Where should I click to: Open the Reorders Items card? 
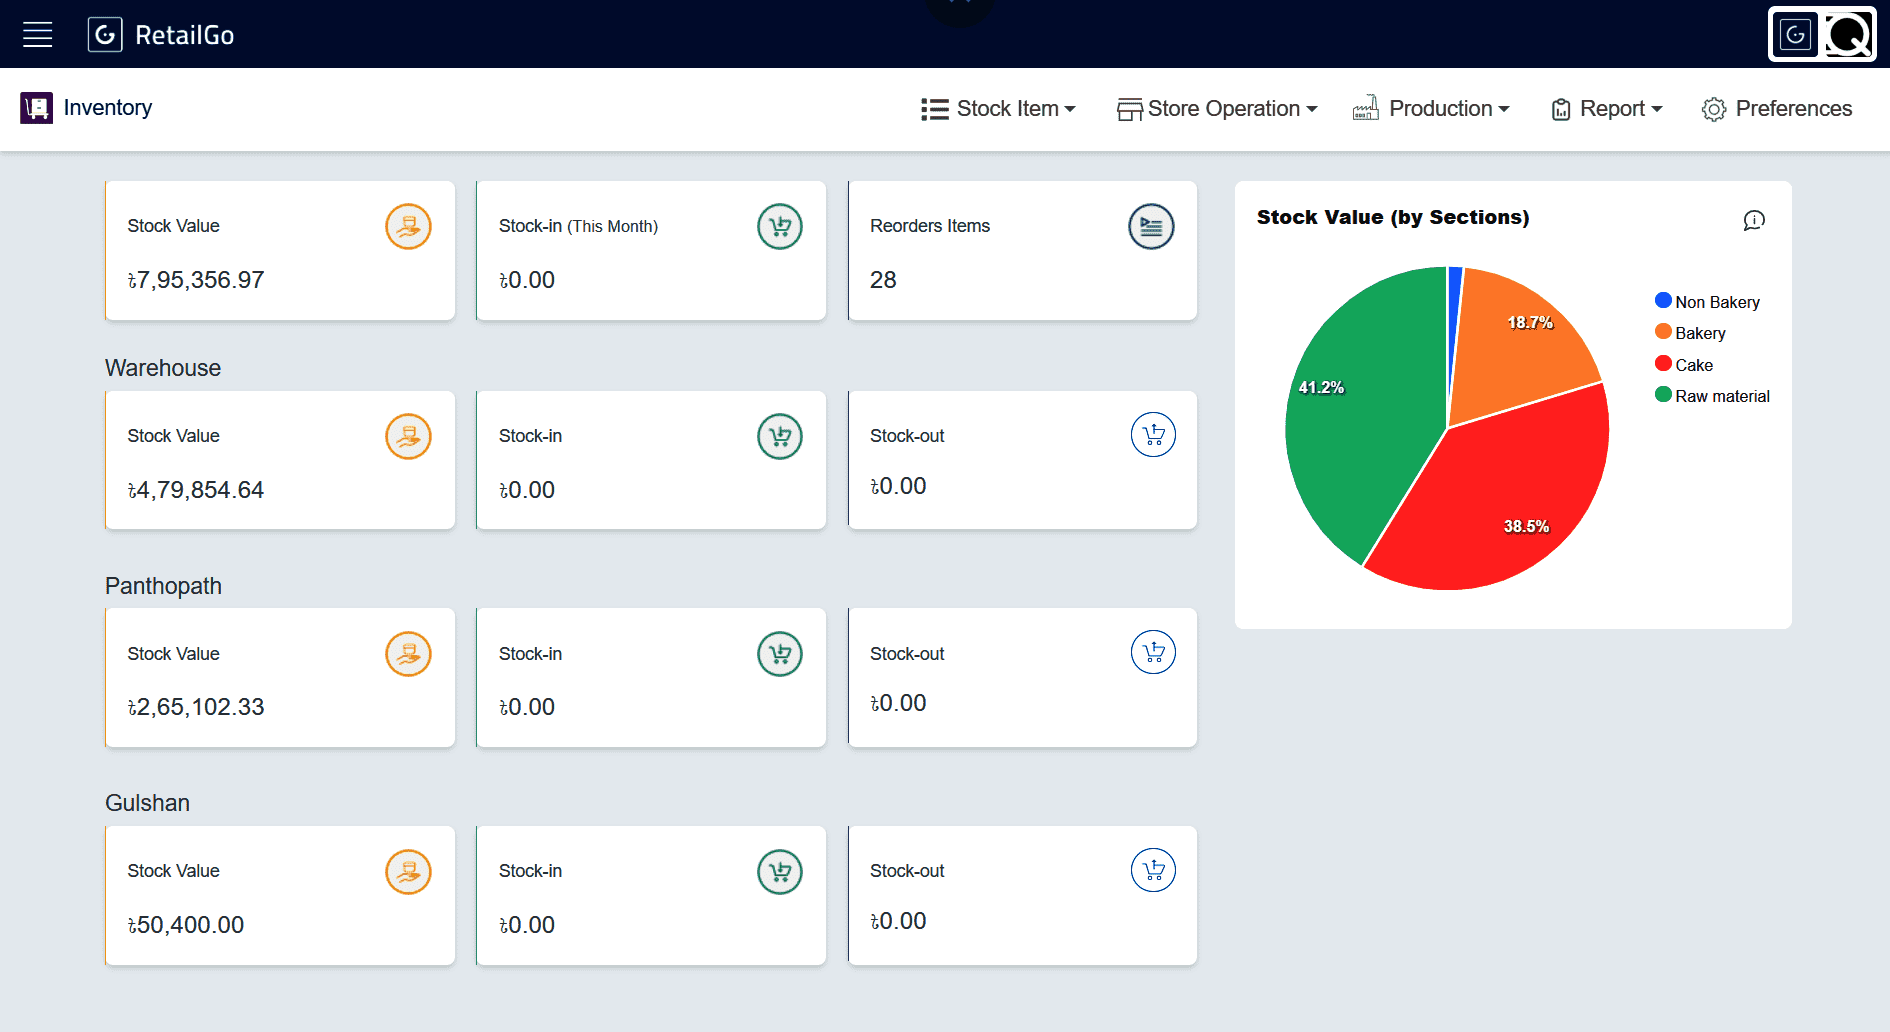coord(1022,251)
